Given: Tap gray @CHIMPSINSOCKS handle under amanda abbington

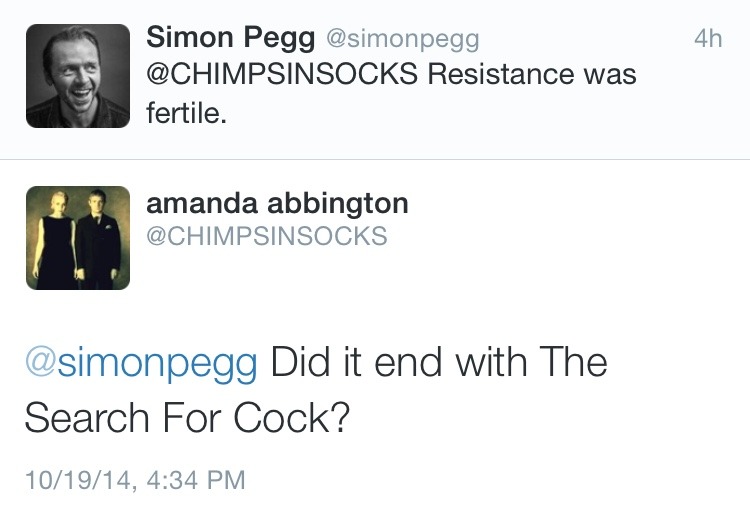Looking at the screenshot, I should point(266,236).
